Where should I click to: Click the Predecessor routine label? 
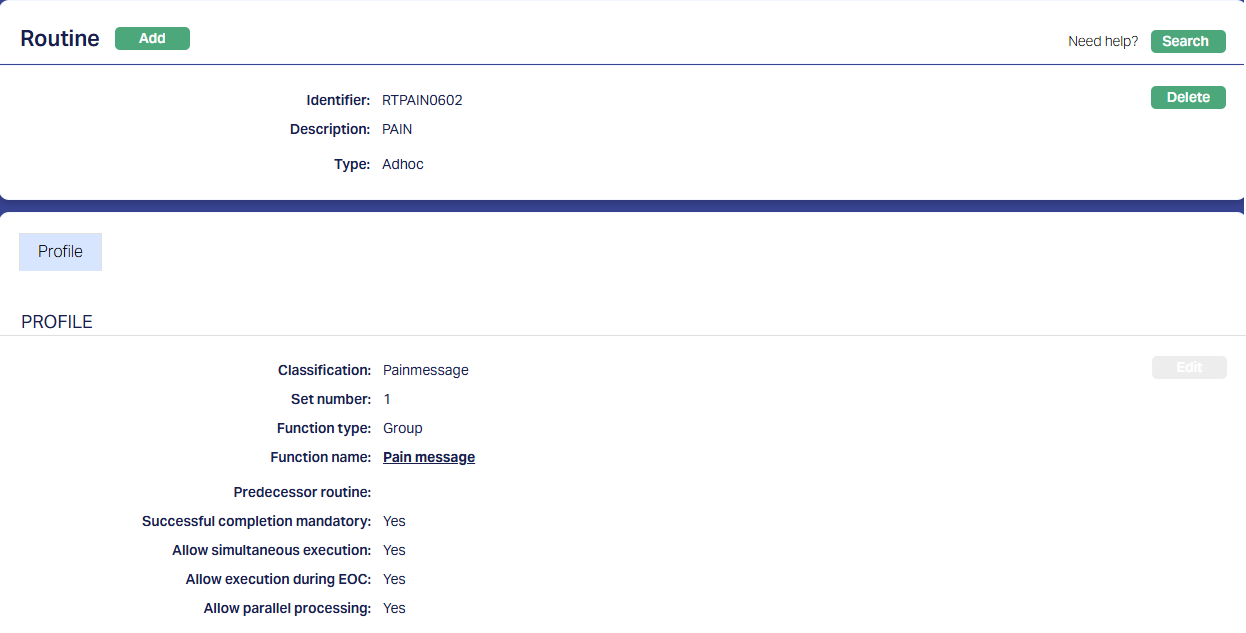[x=302, y=492]
